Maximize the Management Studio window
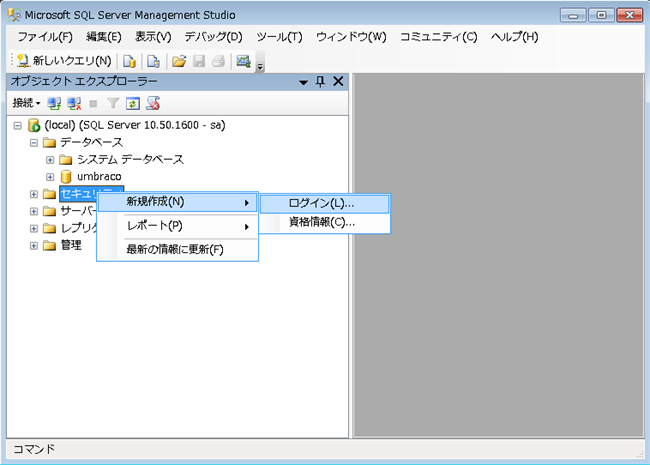650x465 pixels. (601, 15)
